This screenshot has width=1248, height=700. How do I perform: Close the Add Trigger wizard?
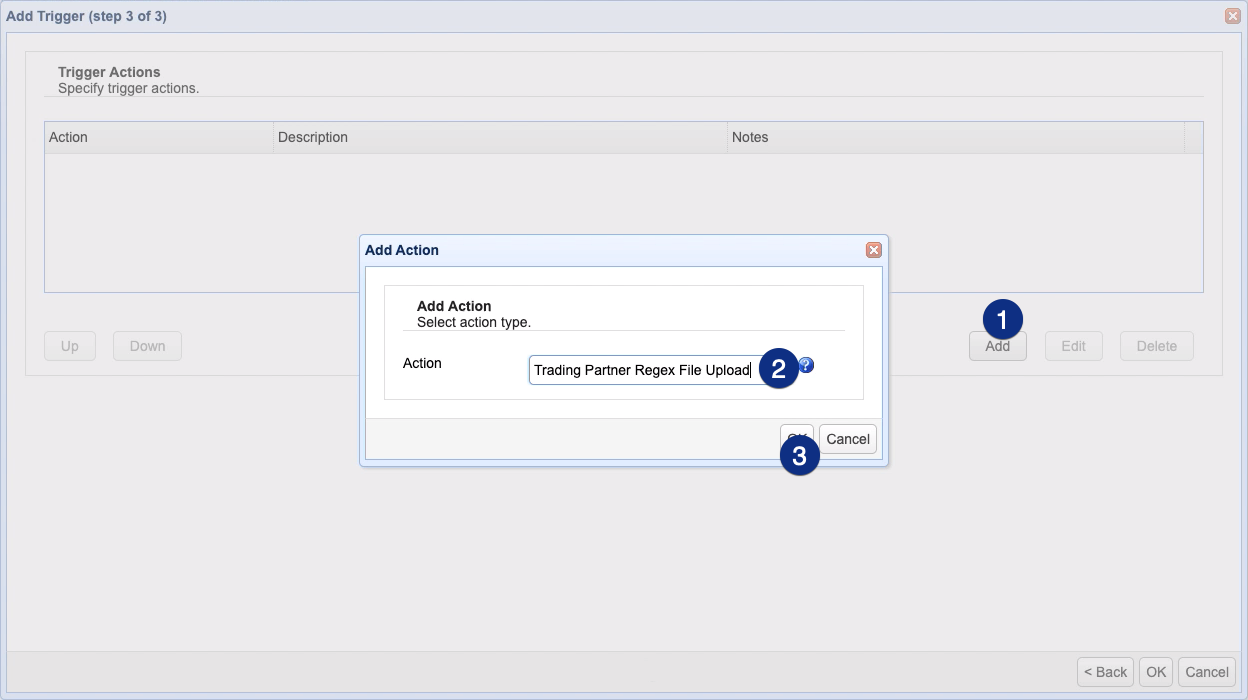(1232, 15)
